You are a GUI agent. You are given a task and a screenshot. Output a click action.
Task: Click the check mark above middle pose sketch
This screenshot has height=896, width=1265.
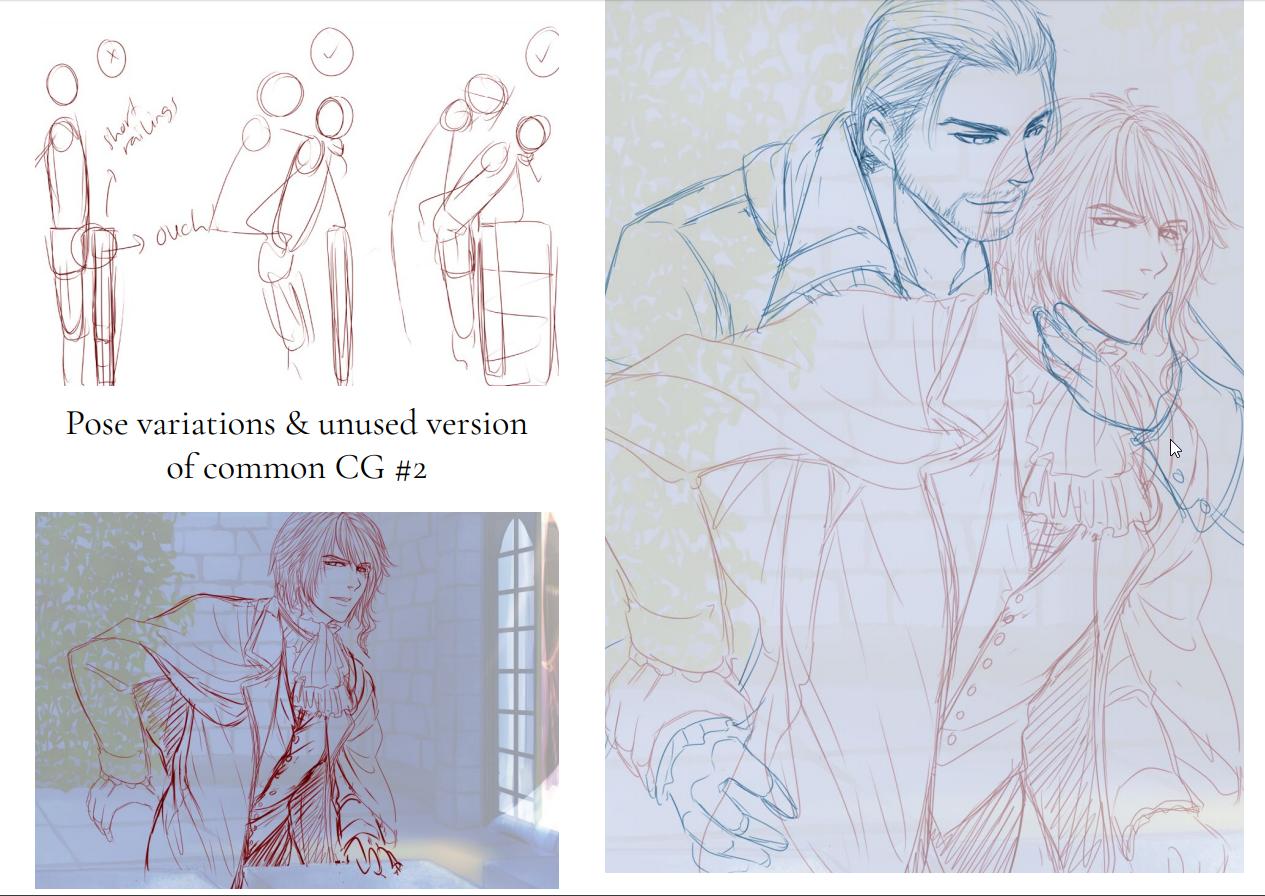[332, 51]
